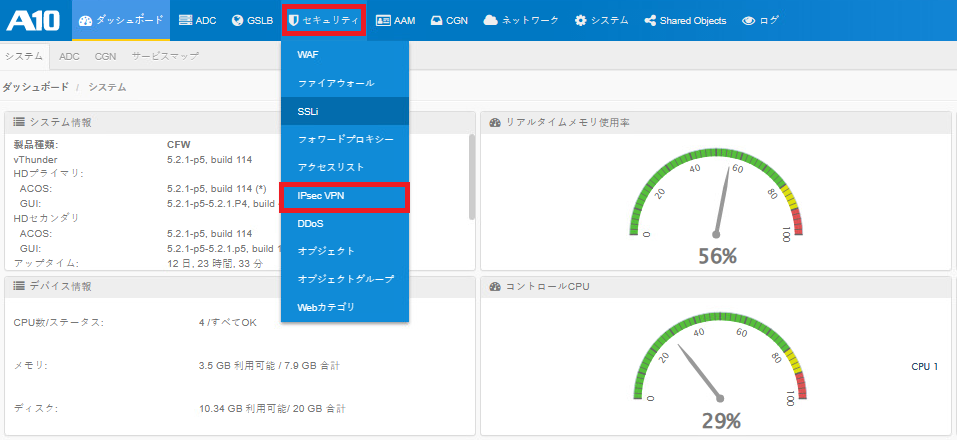Viewport: 957px width, 440px height.
Task: Click the アップタイム label
Action: pyautogui.click(x=46, y=263)
